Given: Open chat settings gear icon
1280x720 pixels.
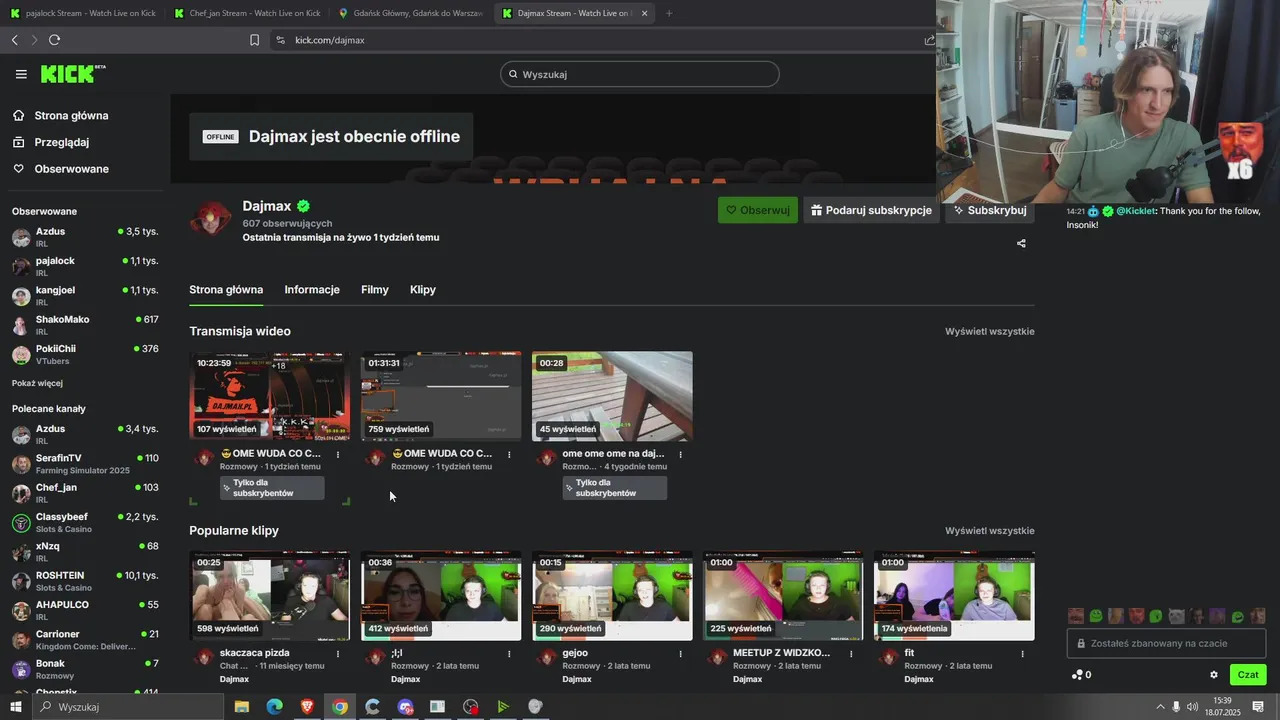Looking at the screenshot, I should [1214, 675].
